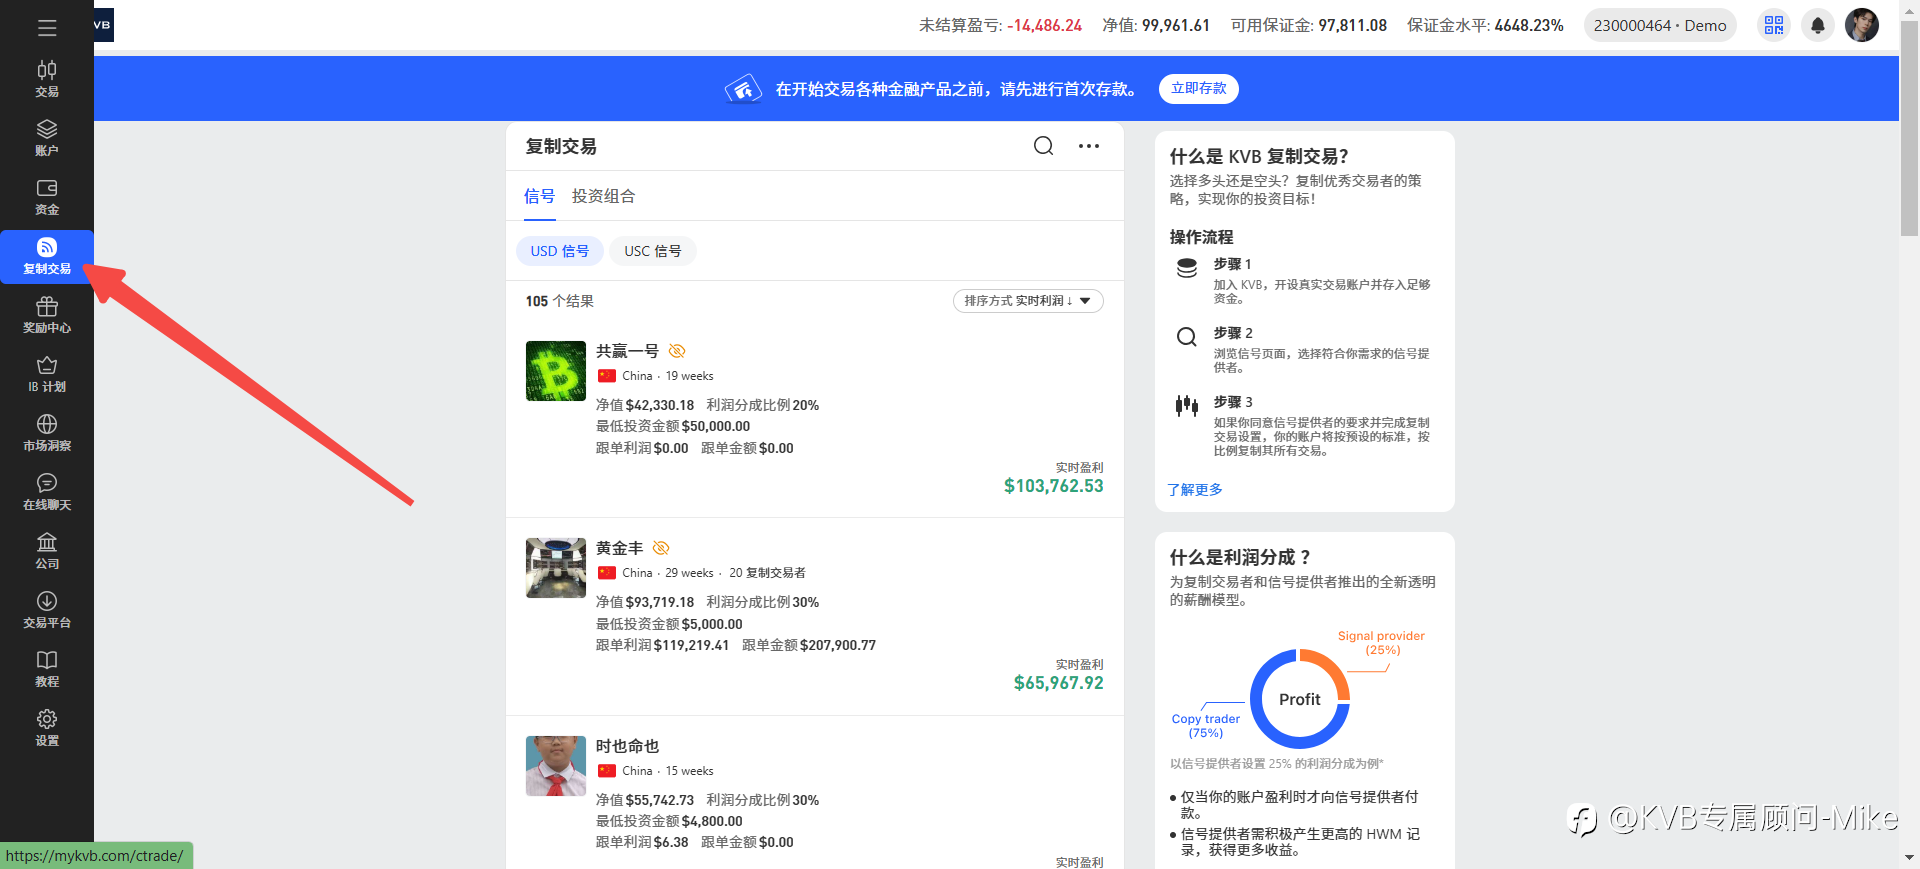Open 设置 settings

click(47, 728)
